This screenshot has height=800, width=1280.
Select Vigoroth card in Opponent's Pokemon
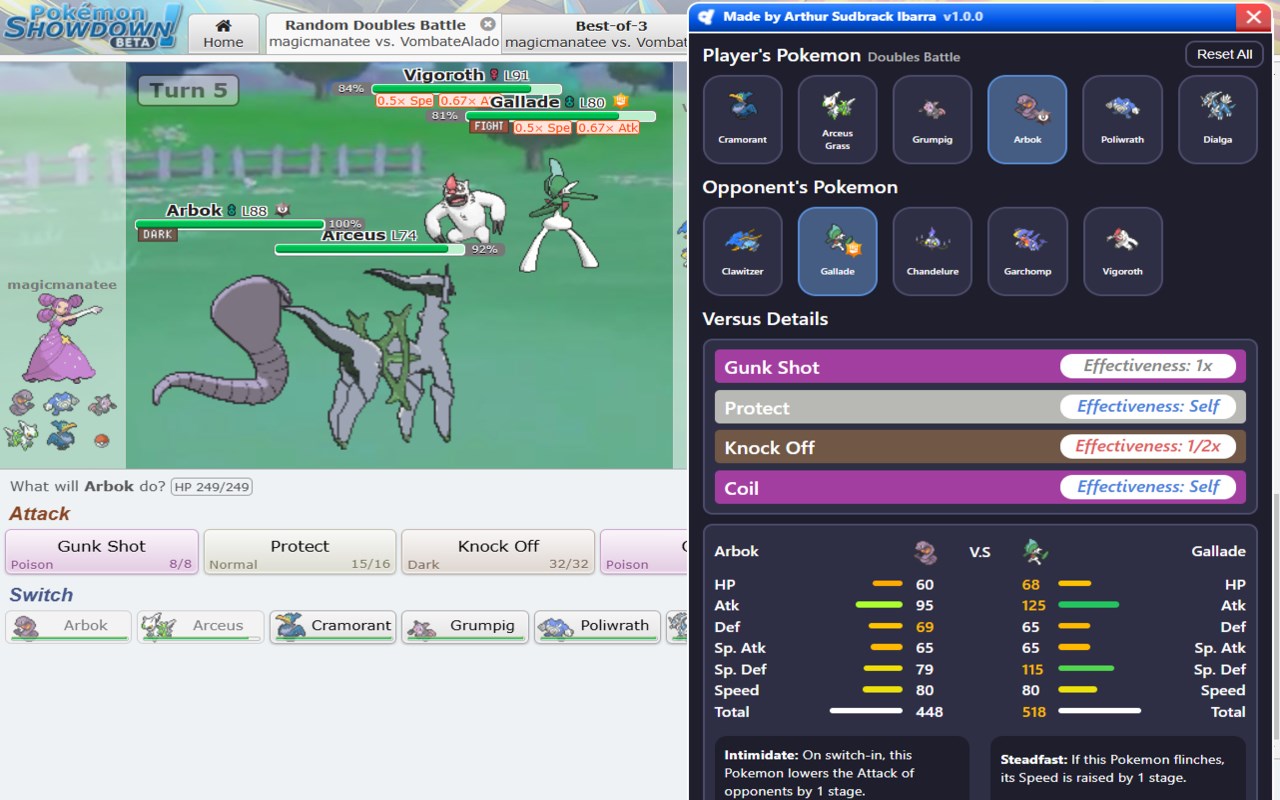point(1122,251)
